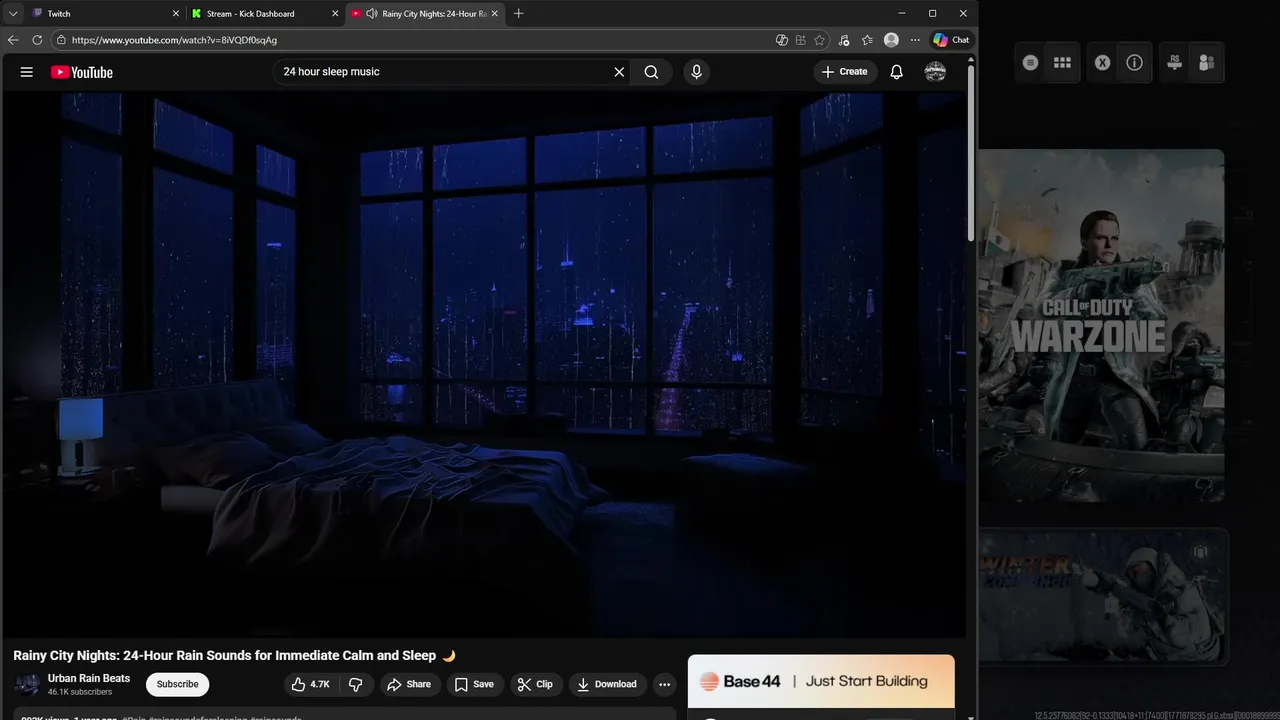Select the Rainy City Nights tab

pyautogui.click(x=425, y=14)
